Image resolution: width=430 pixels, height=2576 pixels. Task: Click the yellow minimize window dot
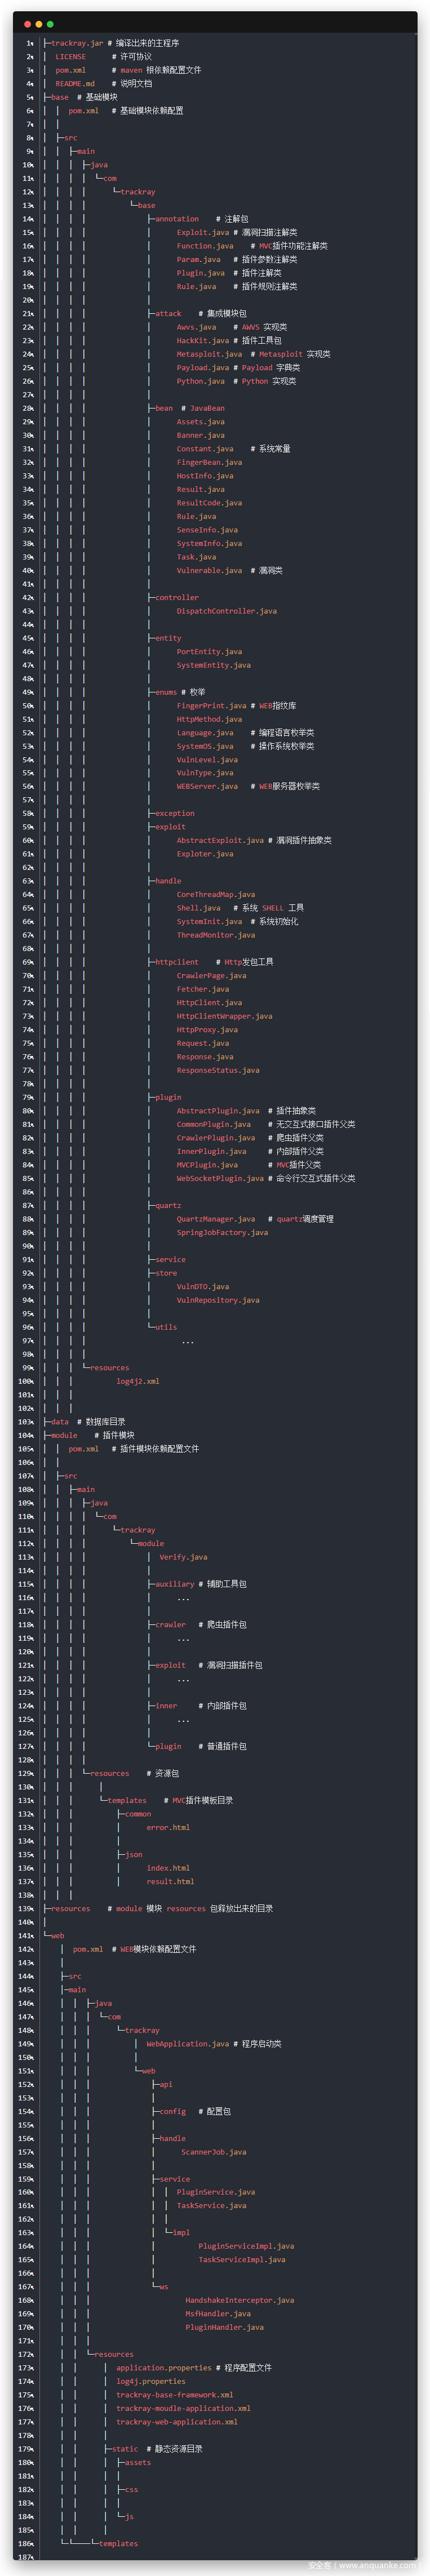click(38, 24)
